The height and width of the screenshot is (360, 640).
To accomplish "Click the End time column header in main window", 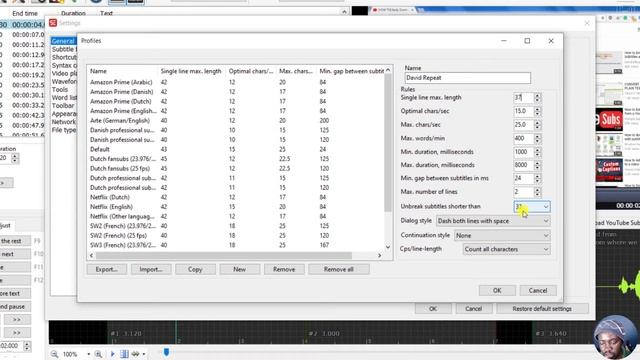I will (25, 13).
